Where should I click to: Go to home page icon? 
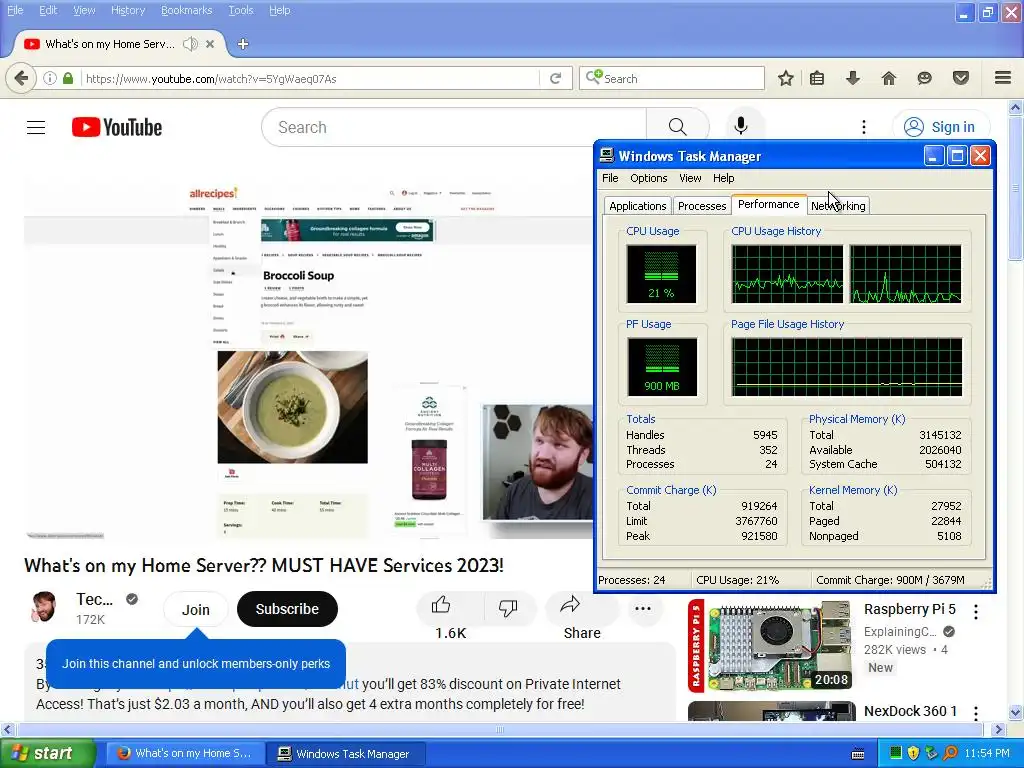888,78
